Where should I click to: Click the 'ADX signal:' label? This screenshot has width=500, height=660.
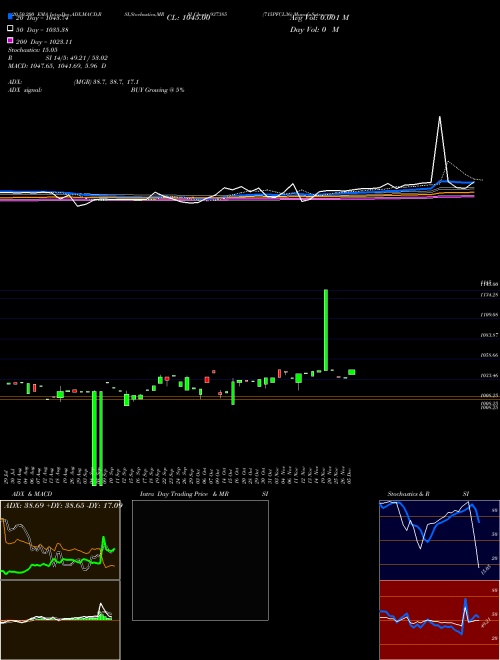click(25, 90)
